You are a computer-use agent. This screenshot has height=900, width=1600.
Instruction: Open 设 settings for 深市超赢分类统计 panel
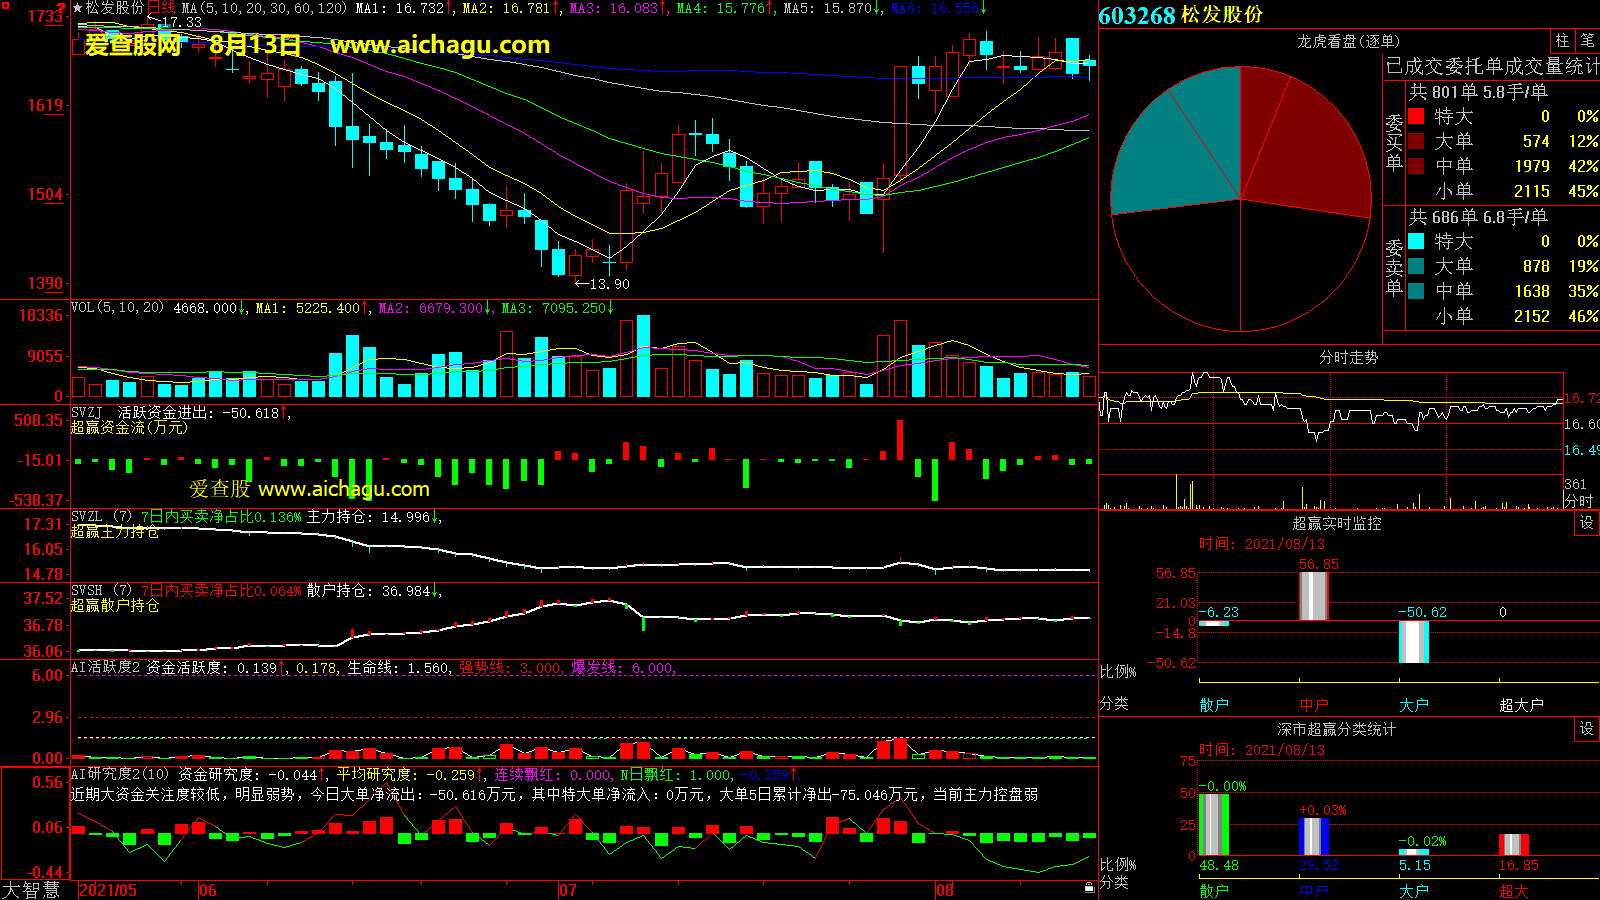point(1586,729)
